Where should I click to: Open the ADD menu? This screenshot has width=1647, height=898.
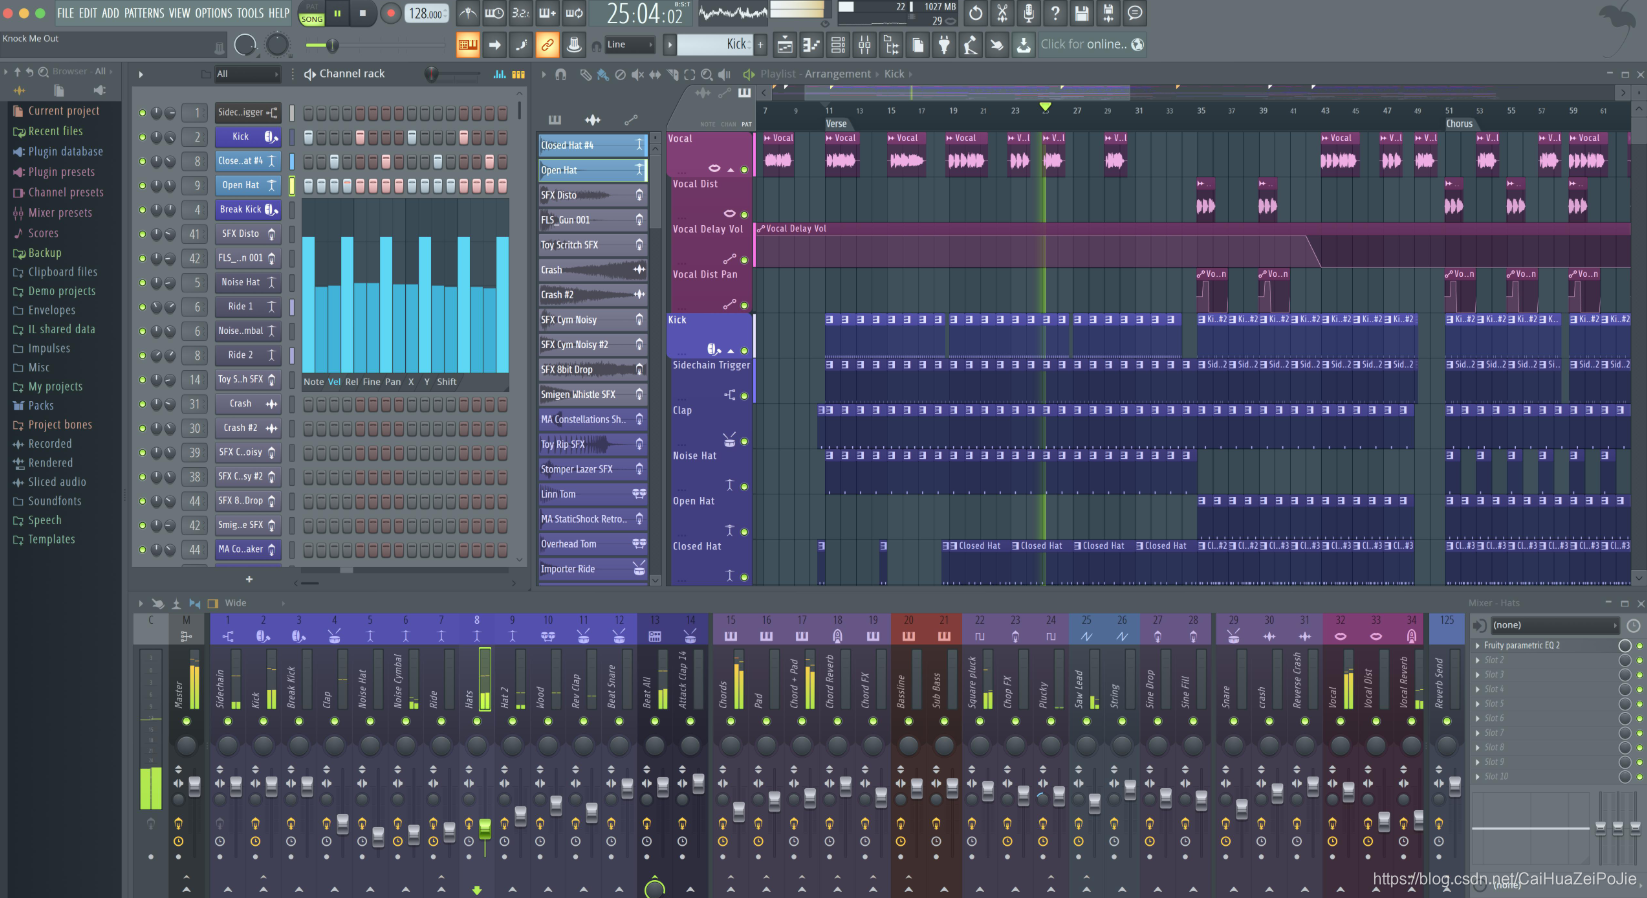click(110, 13)
